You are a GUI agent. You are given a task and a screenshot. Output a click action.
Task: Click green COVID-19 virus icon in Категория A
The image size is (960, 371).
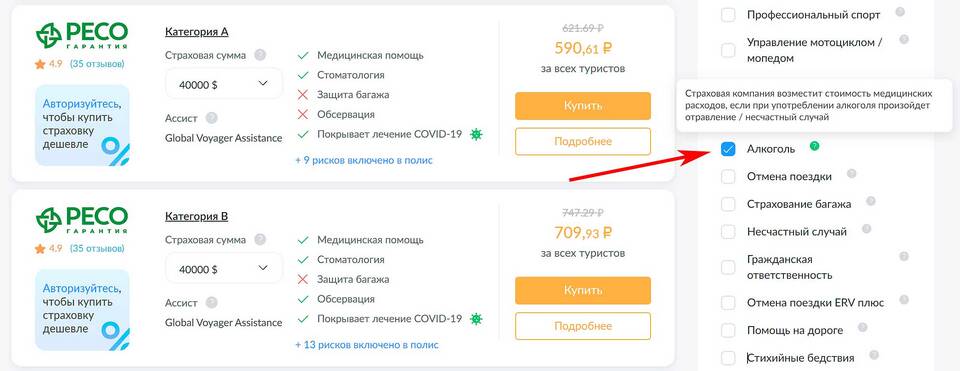pyautogui.click(x=476, y=134)
